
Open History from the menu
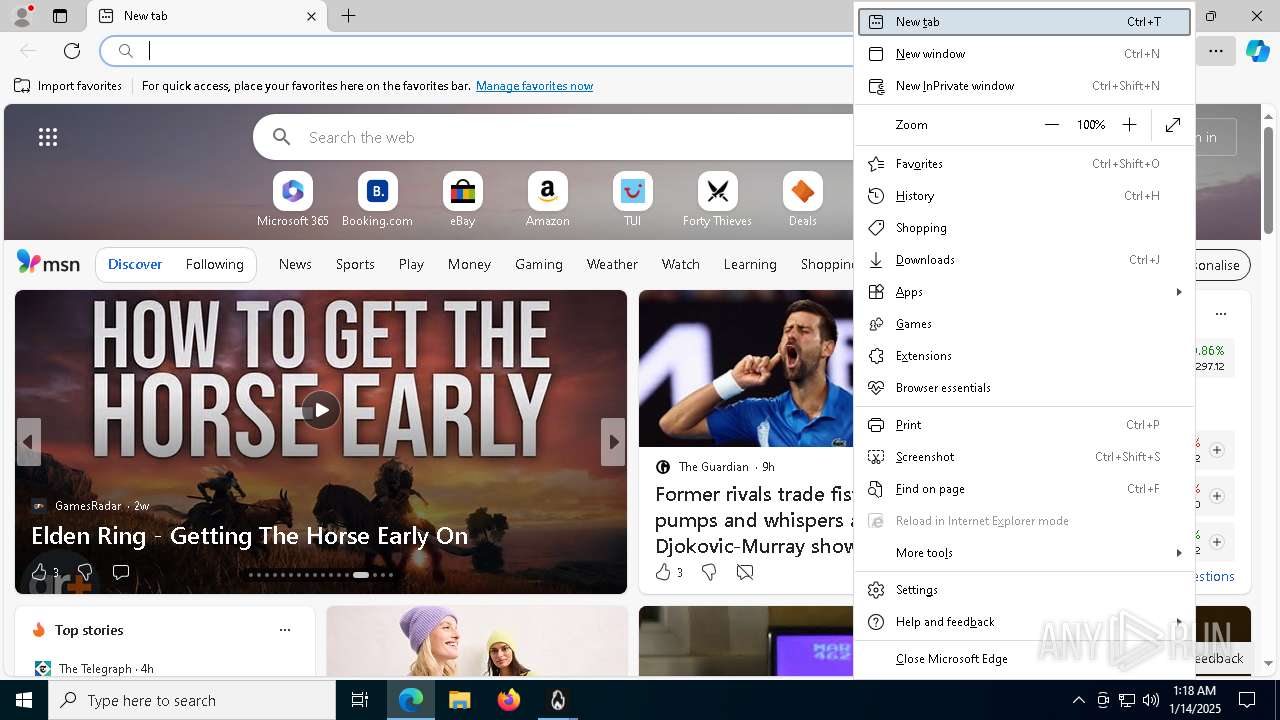(1025, 196)
